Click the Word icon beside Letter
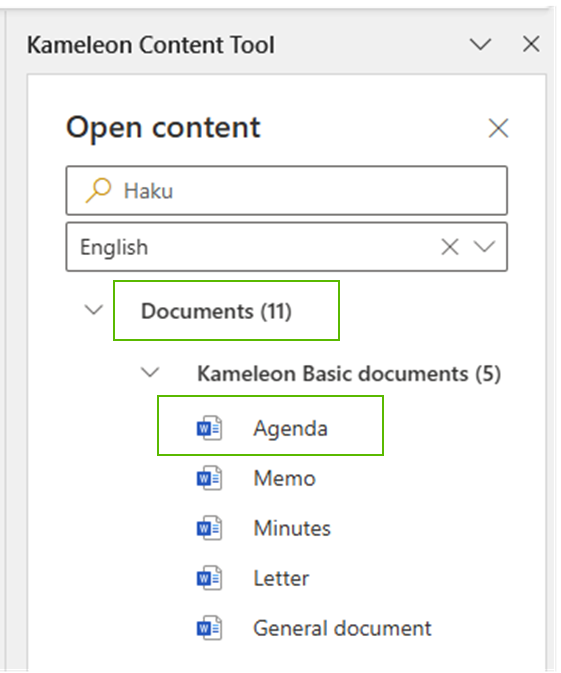561x673 pixels. tap(209, 578)
